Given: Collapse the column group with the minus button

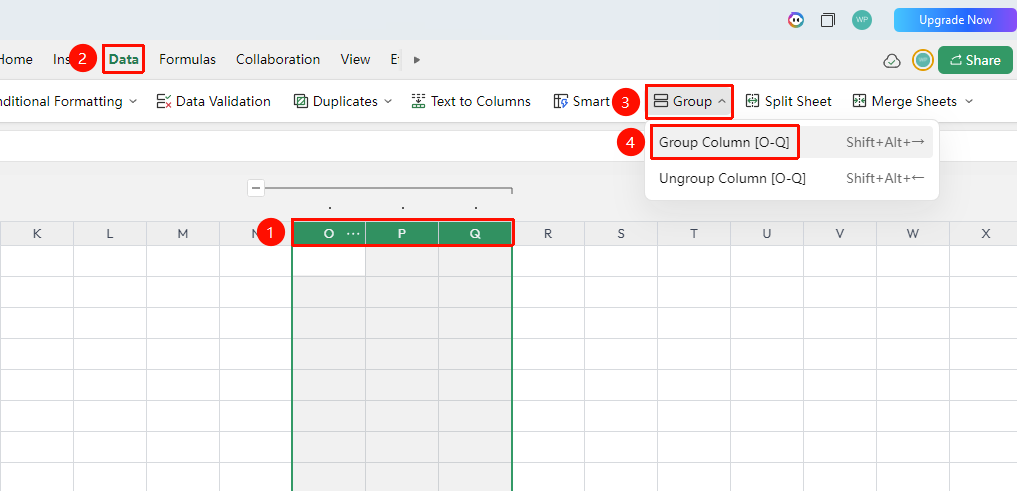Looking at the screenshot, I should tap(256, 188).
